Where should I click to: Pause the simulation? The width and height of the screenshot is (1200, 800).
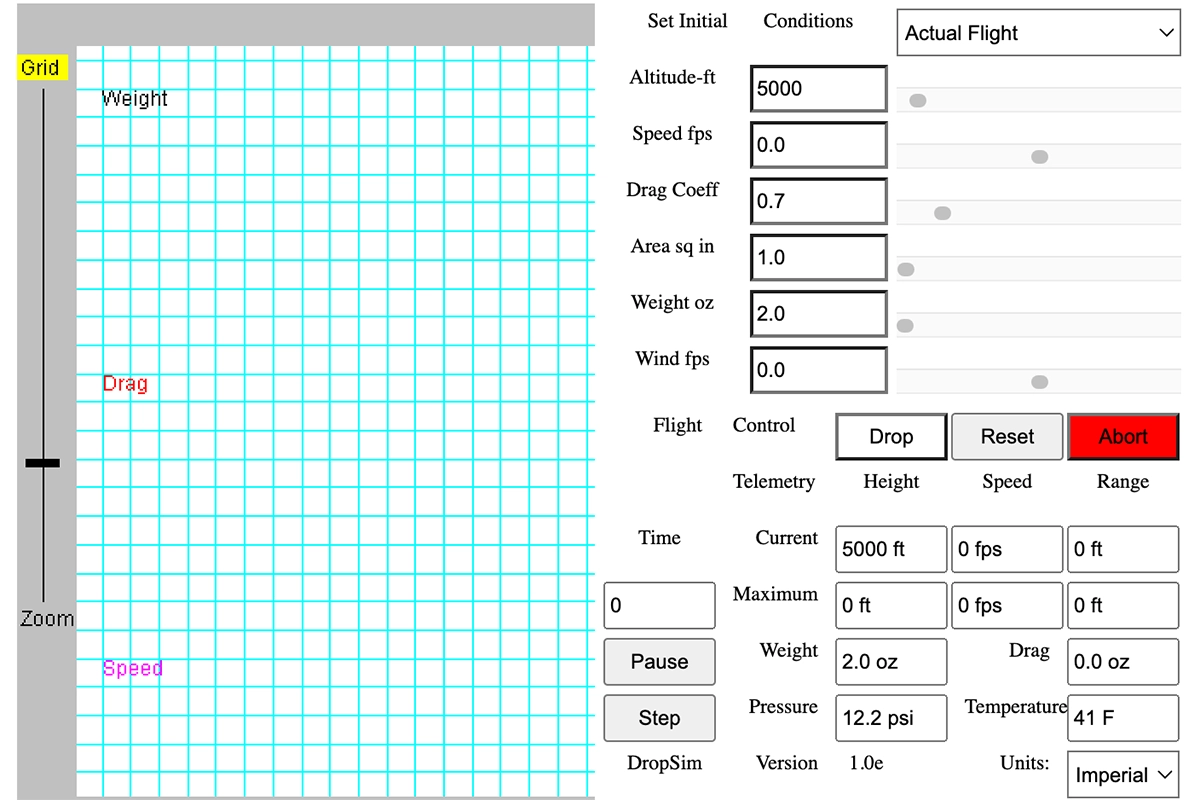pos(659,662)
